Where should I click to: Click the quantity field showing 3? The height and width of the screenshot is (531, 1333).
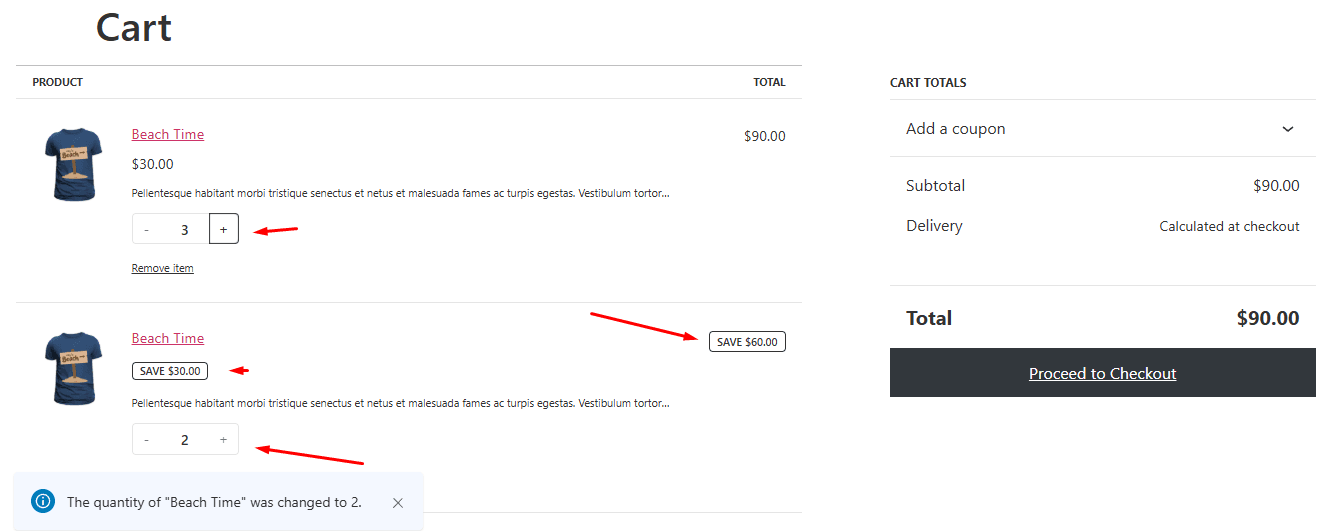coord(185,229)
